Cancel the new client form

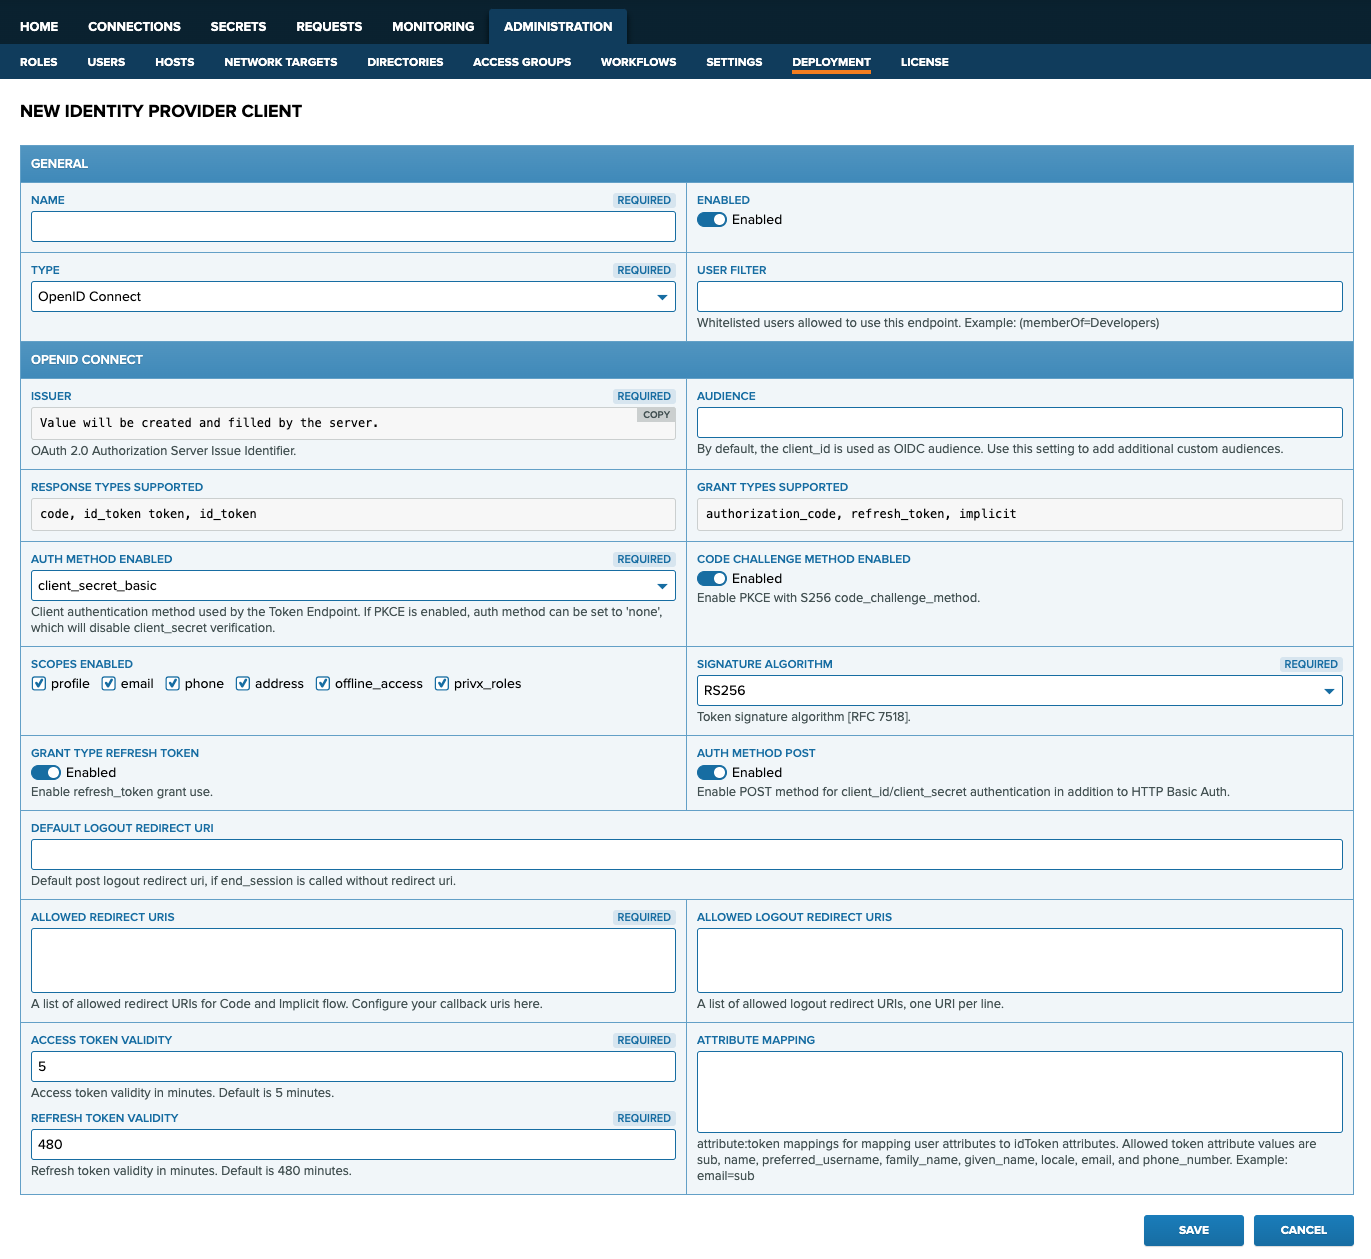1304,1231
